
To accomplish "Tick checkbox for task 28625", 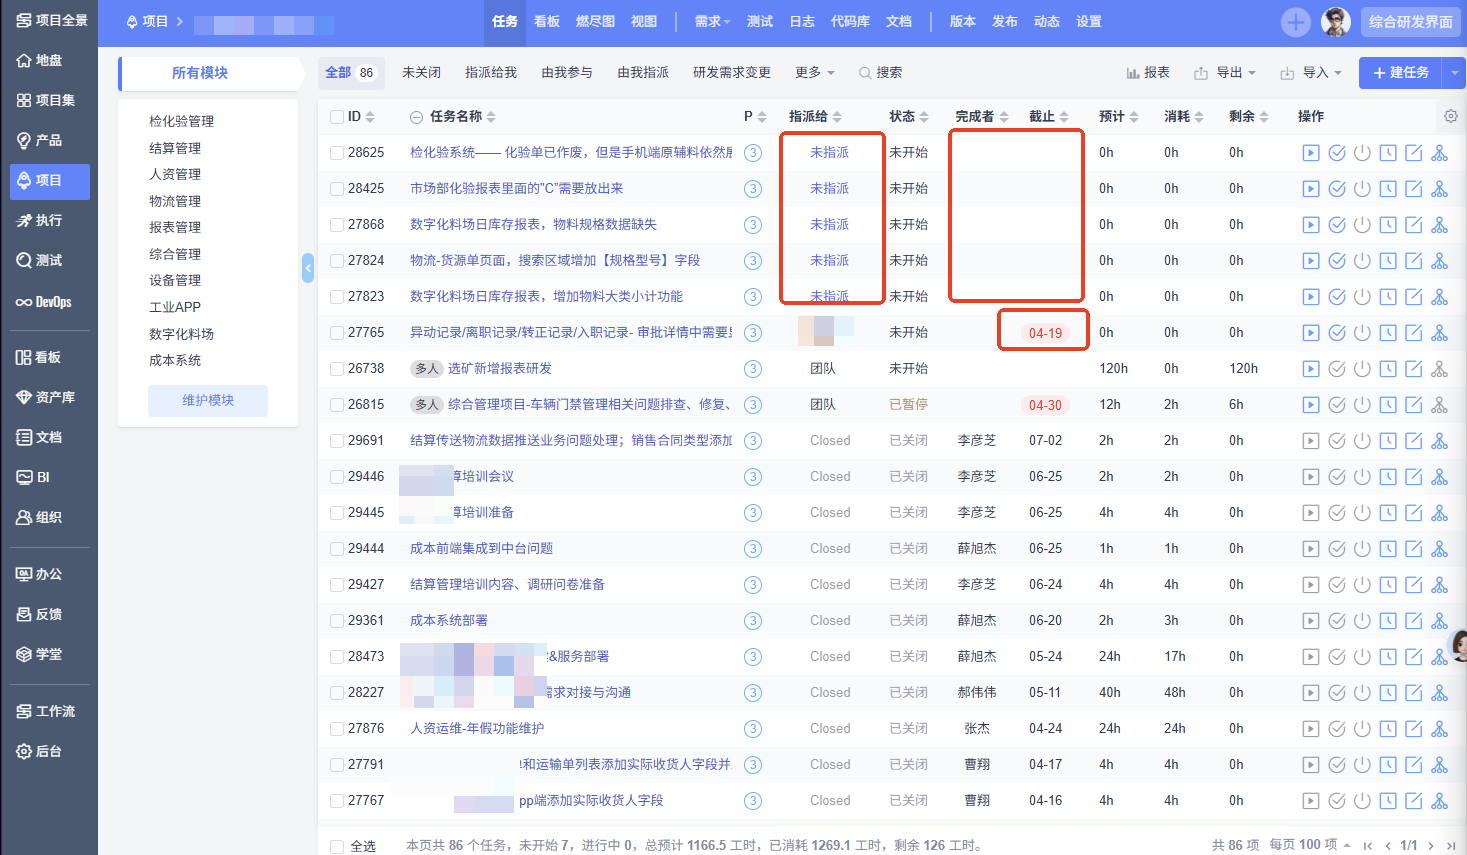I will click(x=337, y=153).
